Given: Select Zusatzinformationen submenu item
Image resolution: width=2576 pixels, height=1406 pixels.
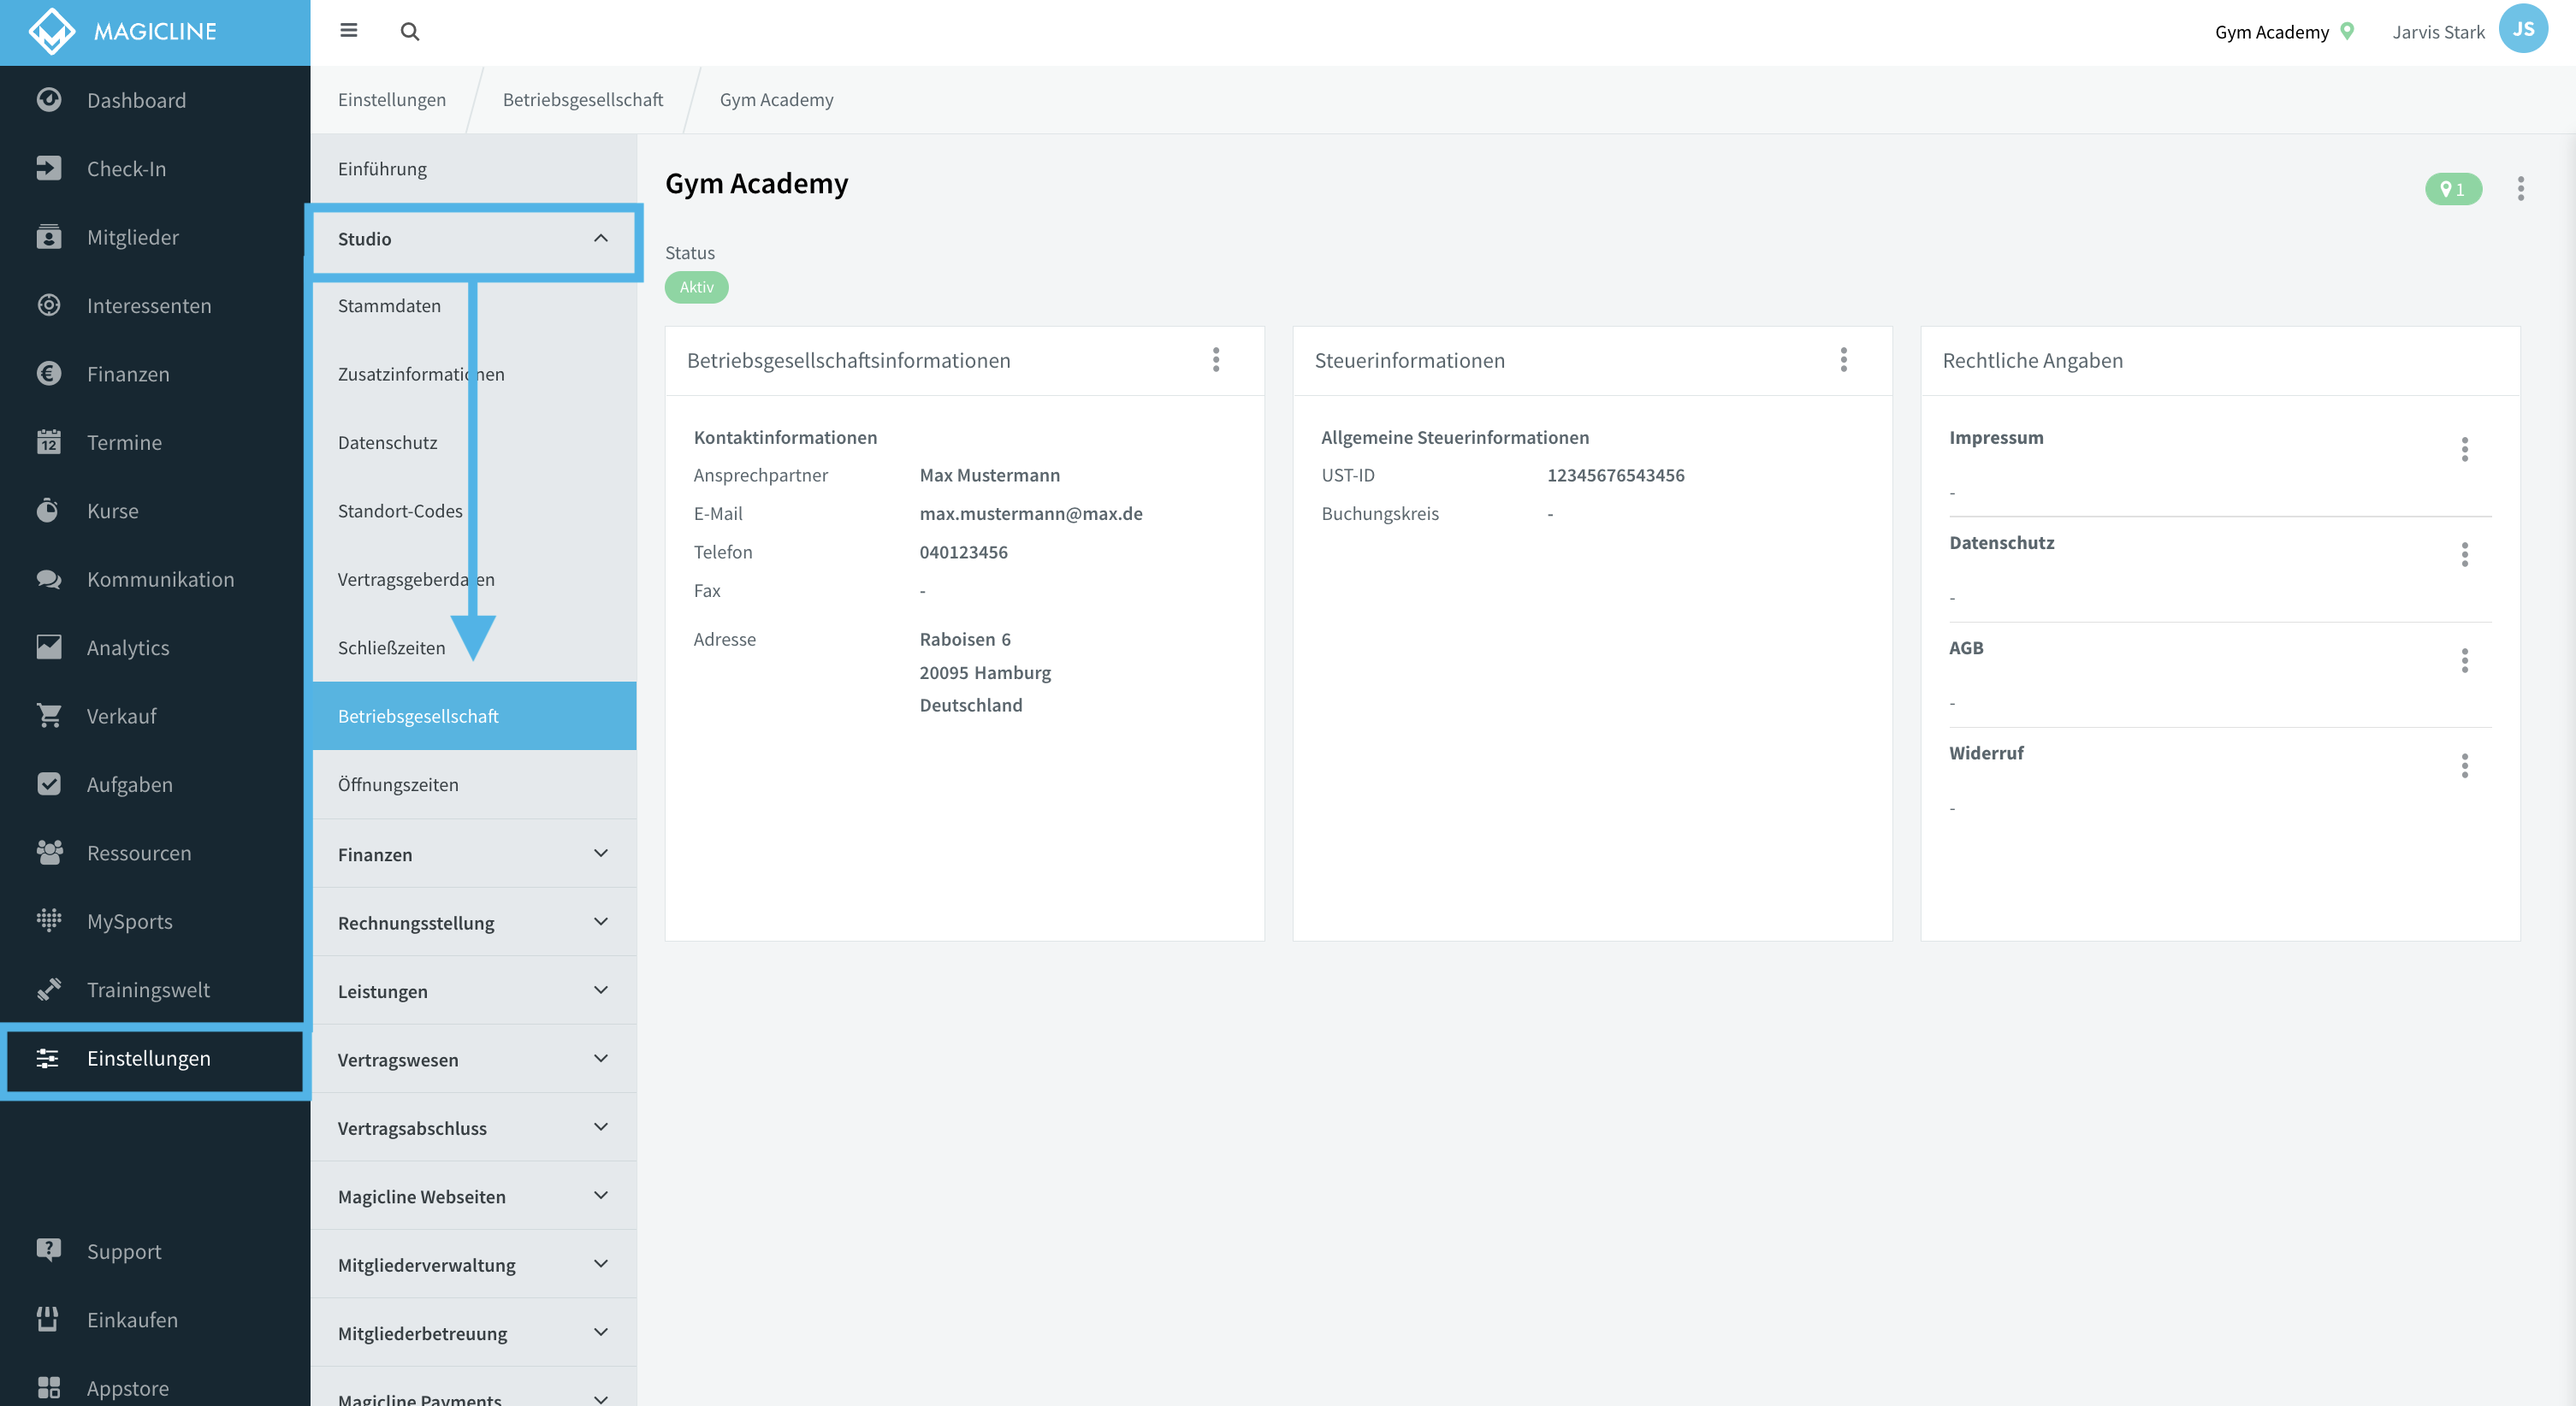Looking at the screenshot, I should [x=474, y=374].
